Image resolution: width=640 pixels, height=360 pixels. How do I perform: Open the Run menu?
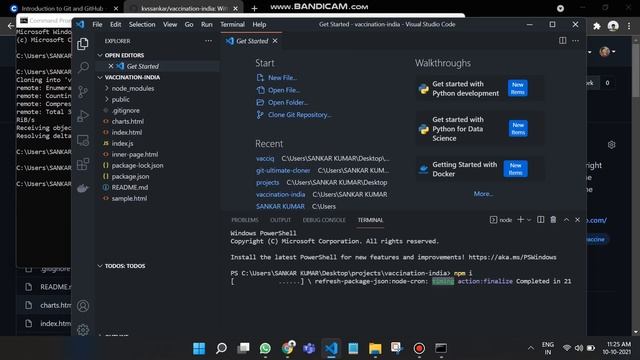point(207,24)
